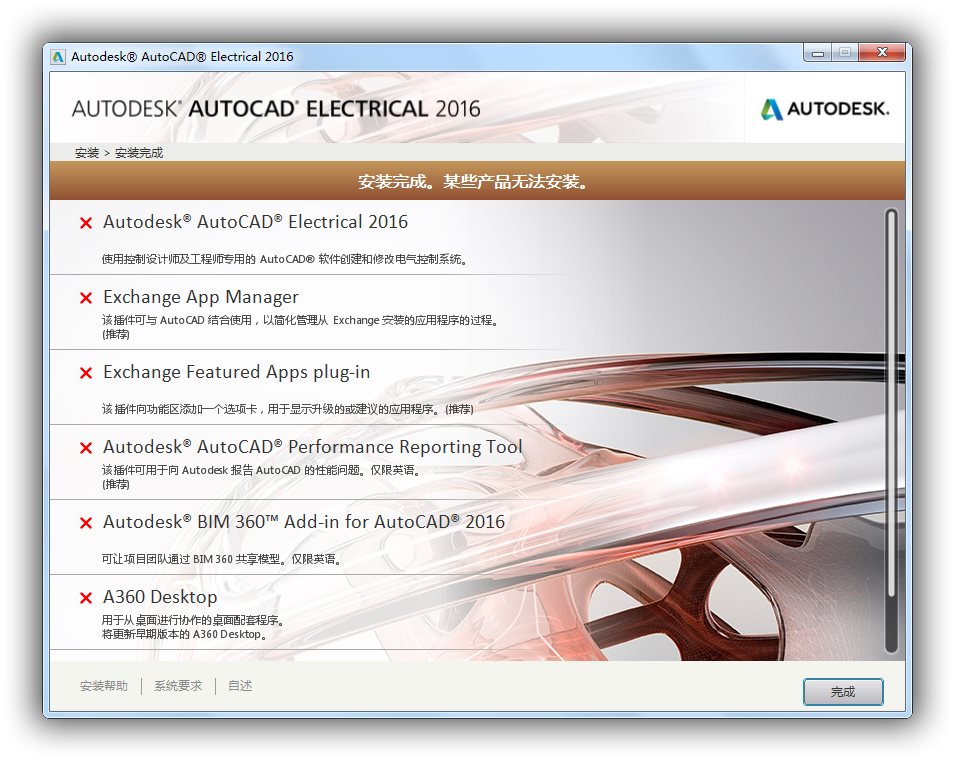The height and width of the screenshot is (761, 955).
Task: Click the description 可让项目团队通过 BIM 360 共享模型
Action: click(x=221, y=559)
